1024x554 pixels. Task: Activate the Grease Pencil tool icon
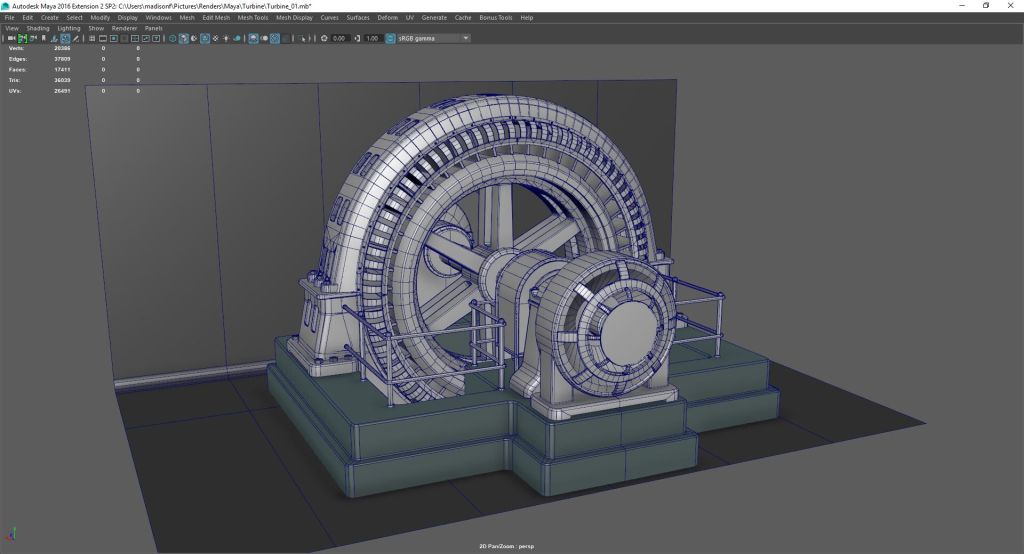click(78, 38)
